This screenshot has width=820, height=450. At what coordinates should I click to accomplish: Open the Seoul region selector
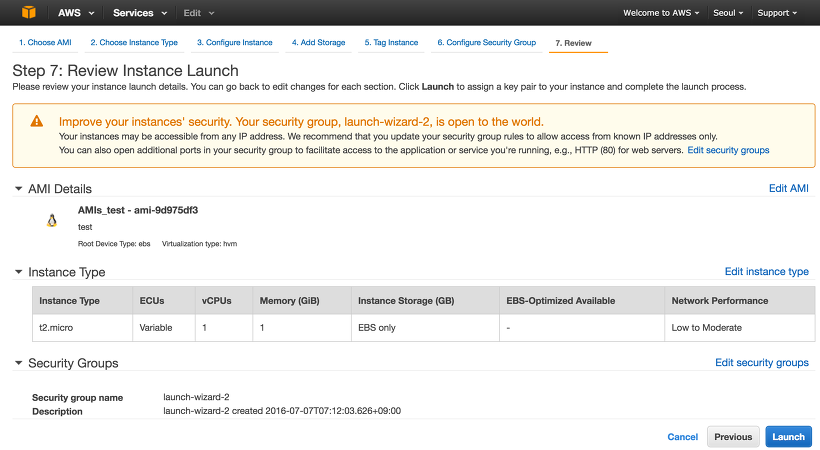pos(728,13)
